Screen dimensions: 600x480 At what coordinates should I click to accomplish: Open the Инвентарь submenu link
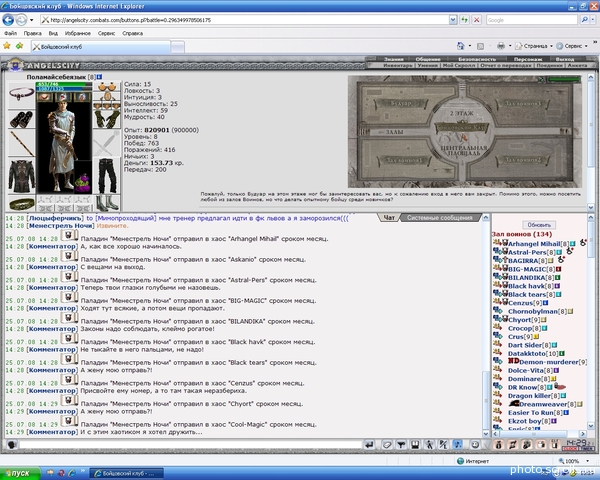point(398,65)
